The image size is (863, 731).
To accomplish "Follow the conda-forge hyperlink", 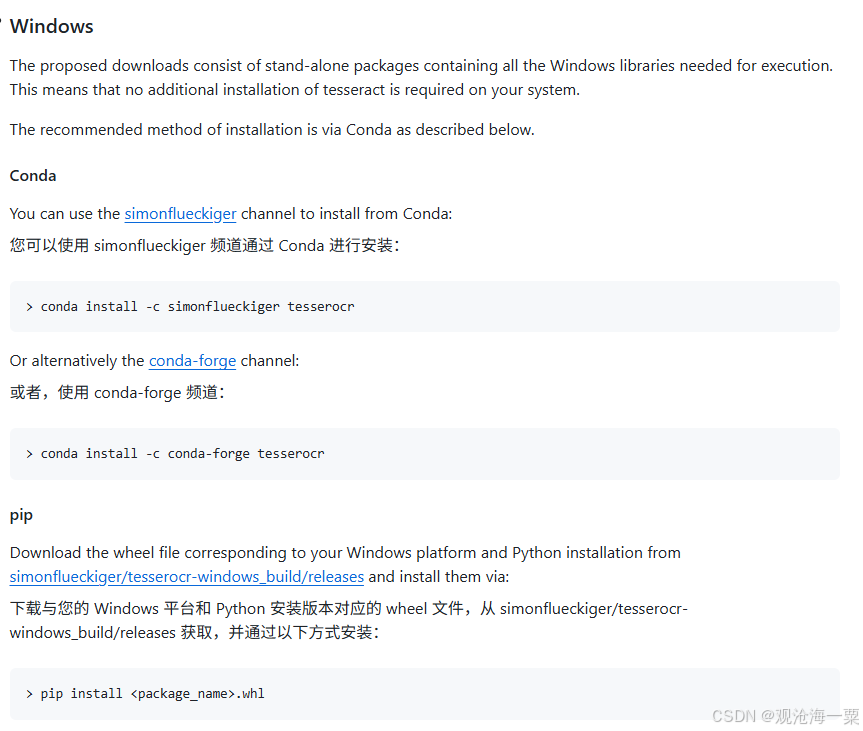I will click(x=192, y=361).
